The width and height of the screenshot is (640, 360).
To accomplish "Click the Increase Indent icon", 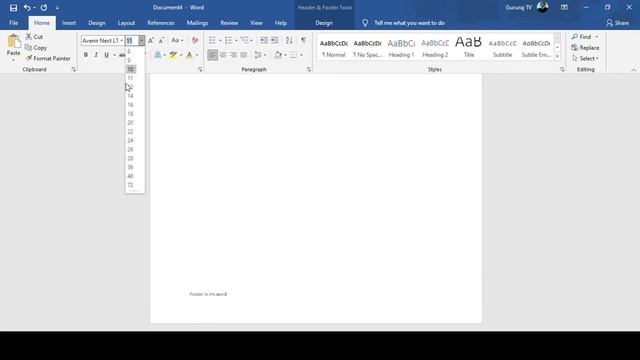I will [275, 40].
